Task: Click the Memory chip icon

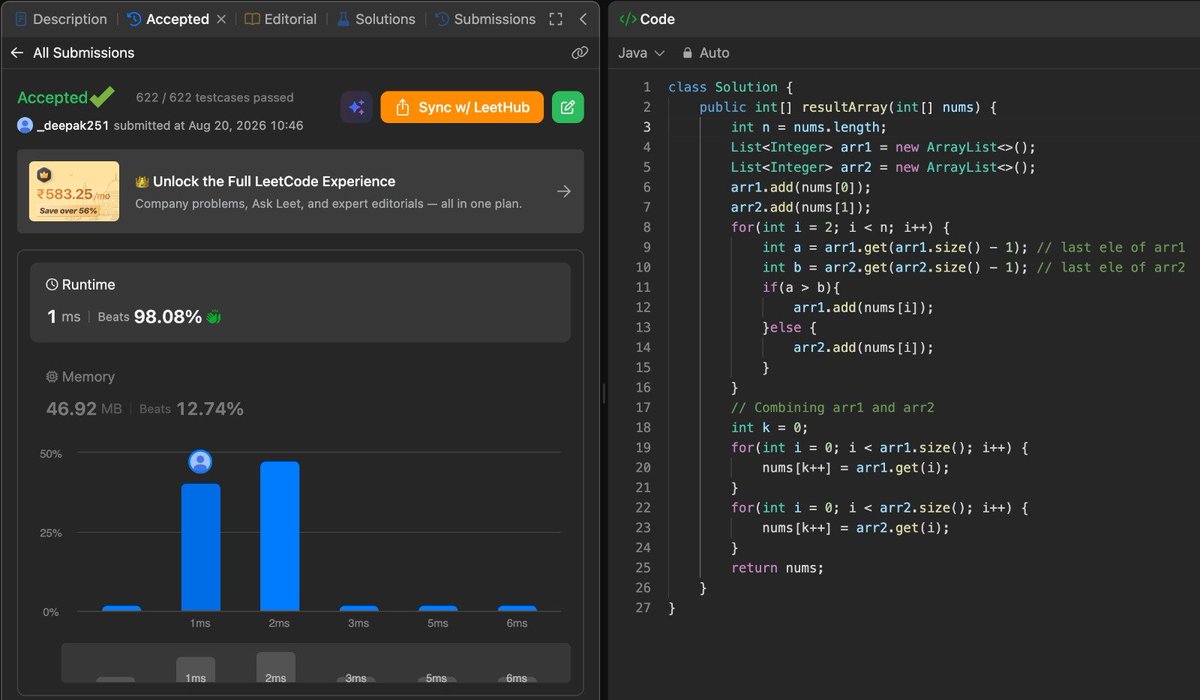Action: coord(52,377)
